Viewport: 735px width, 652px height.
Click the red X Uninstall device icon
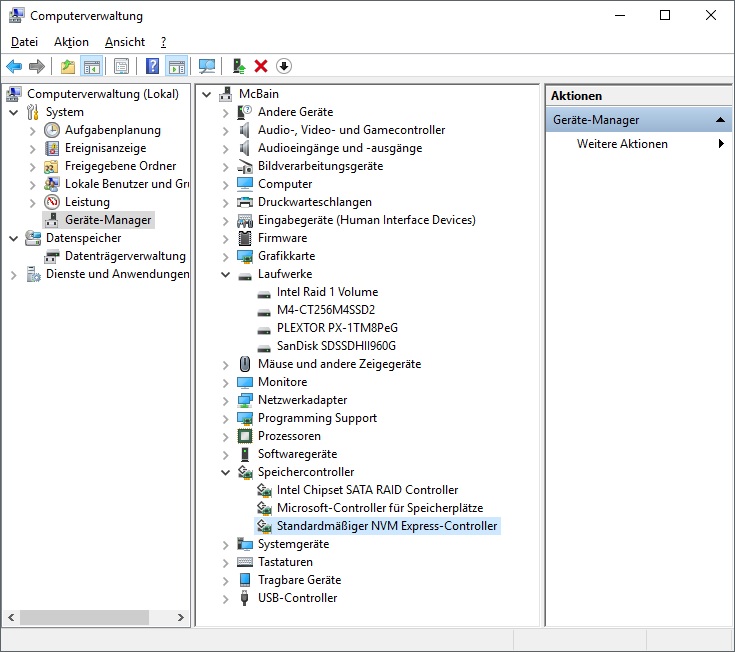click(261, 67)
